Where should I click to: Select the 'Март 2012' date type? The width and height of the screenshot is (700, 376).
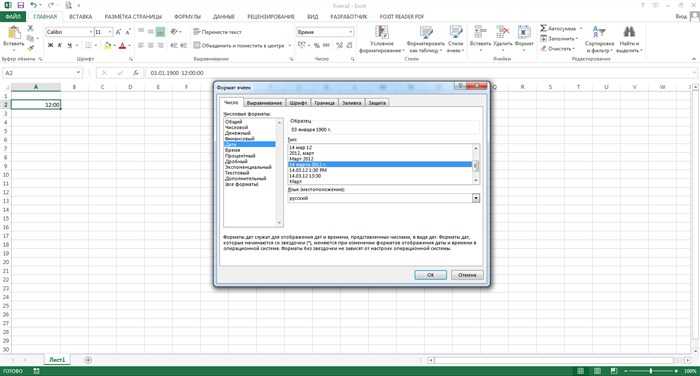[x=301, y=159]
